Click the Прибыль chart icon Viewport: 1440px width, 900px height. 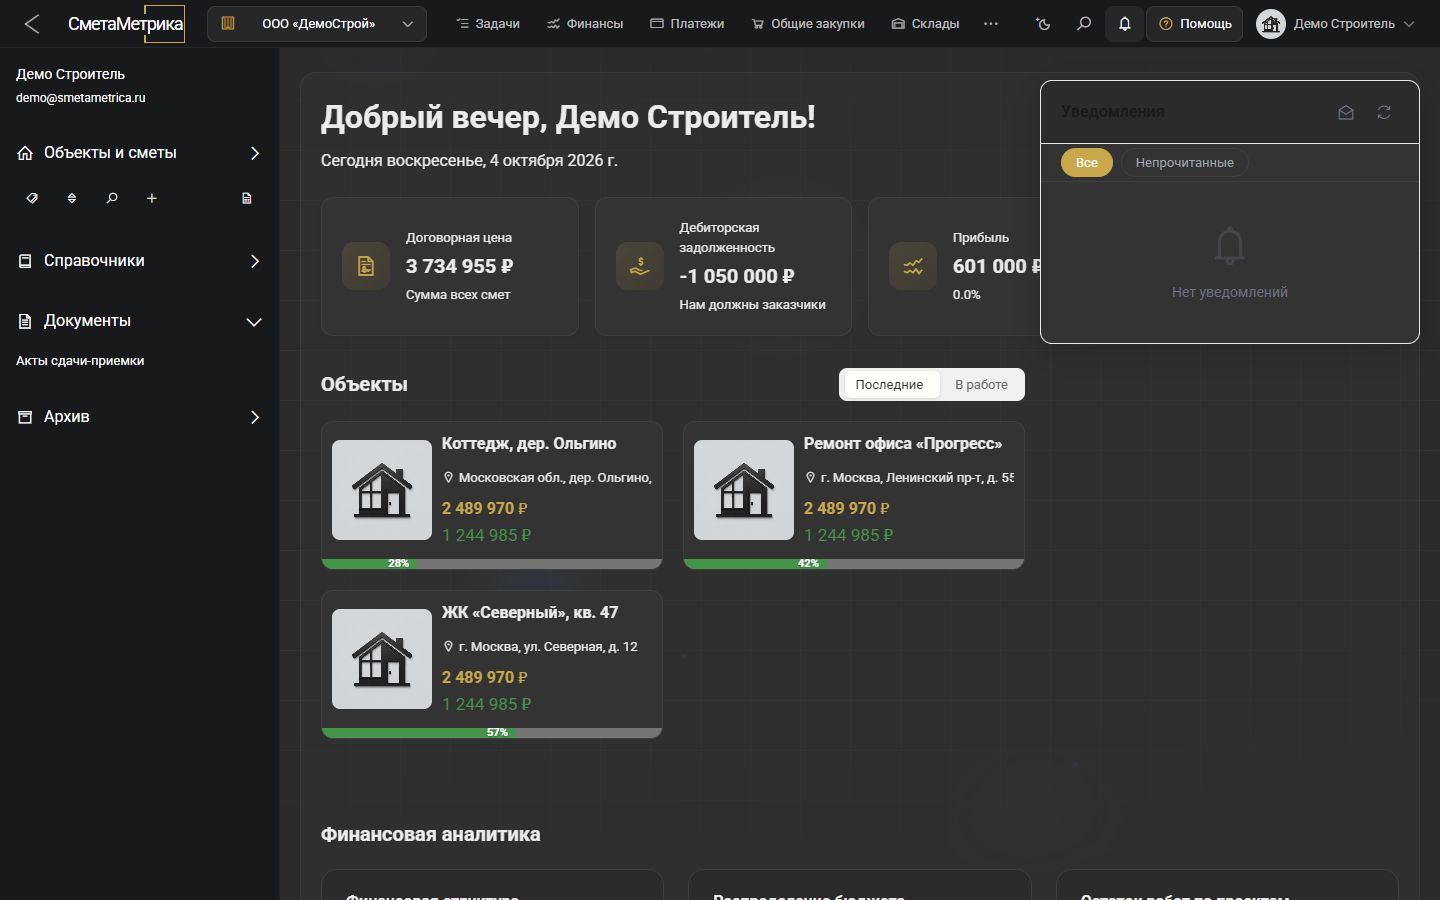tap(913, 266)
